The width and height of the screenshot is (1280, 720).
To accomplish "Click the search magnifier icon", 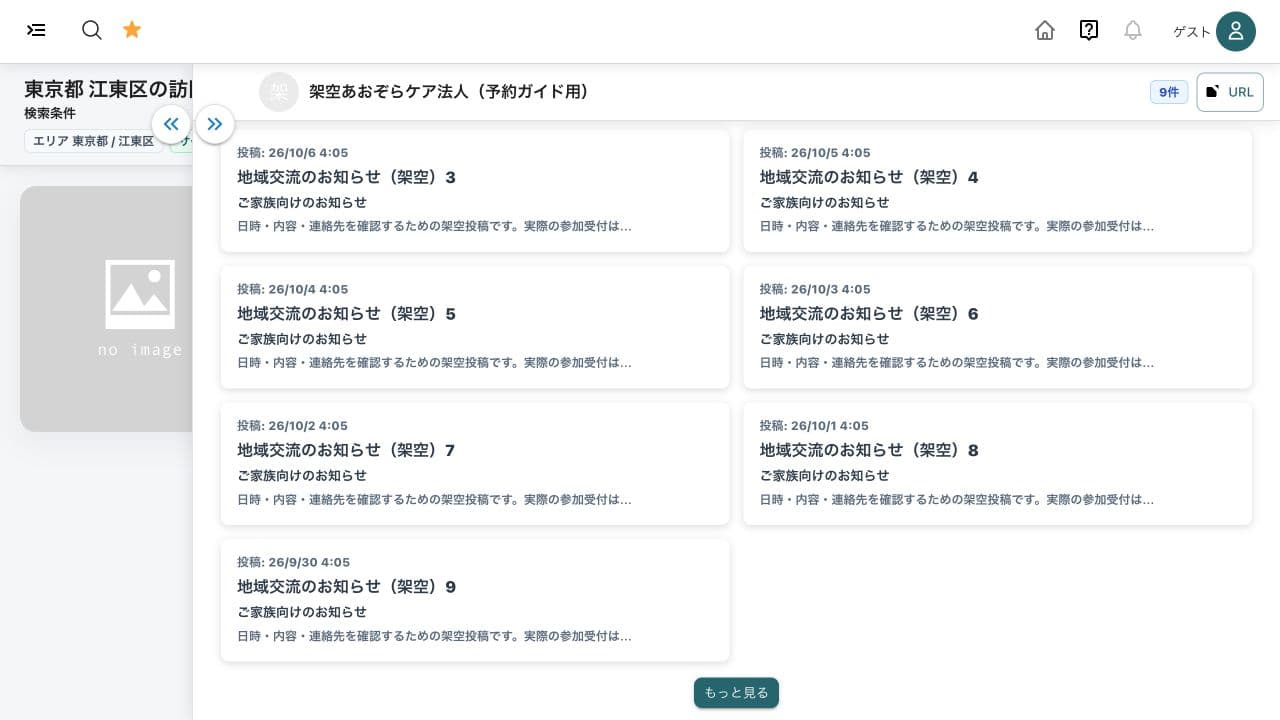I will [x=92, y=30].
